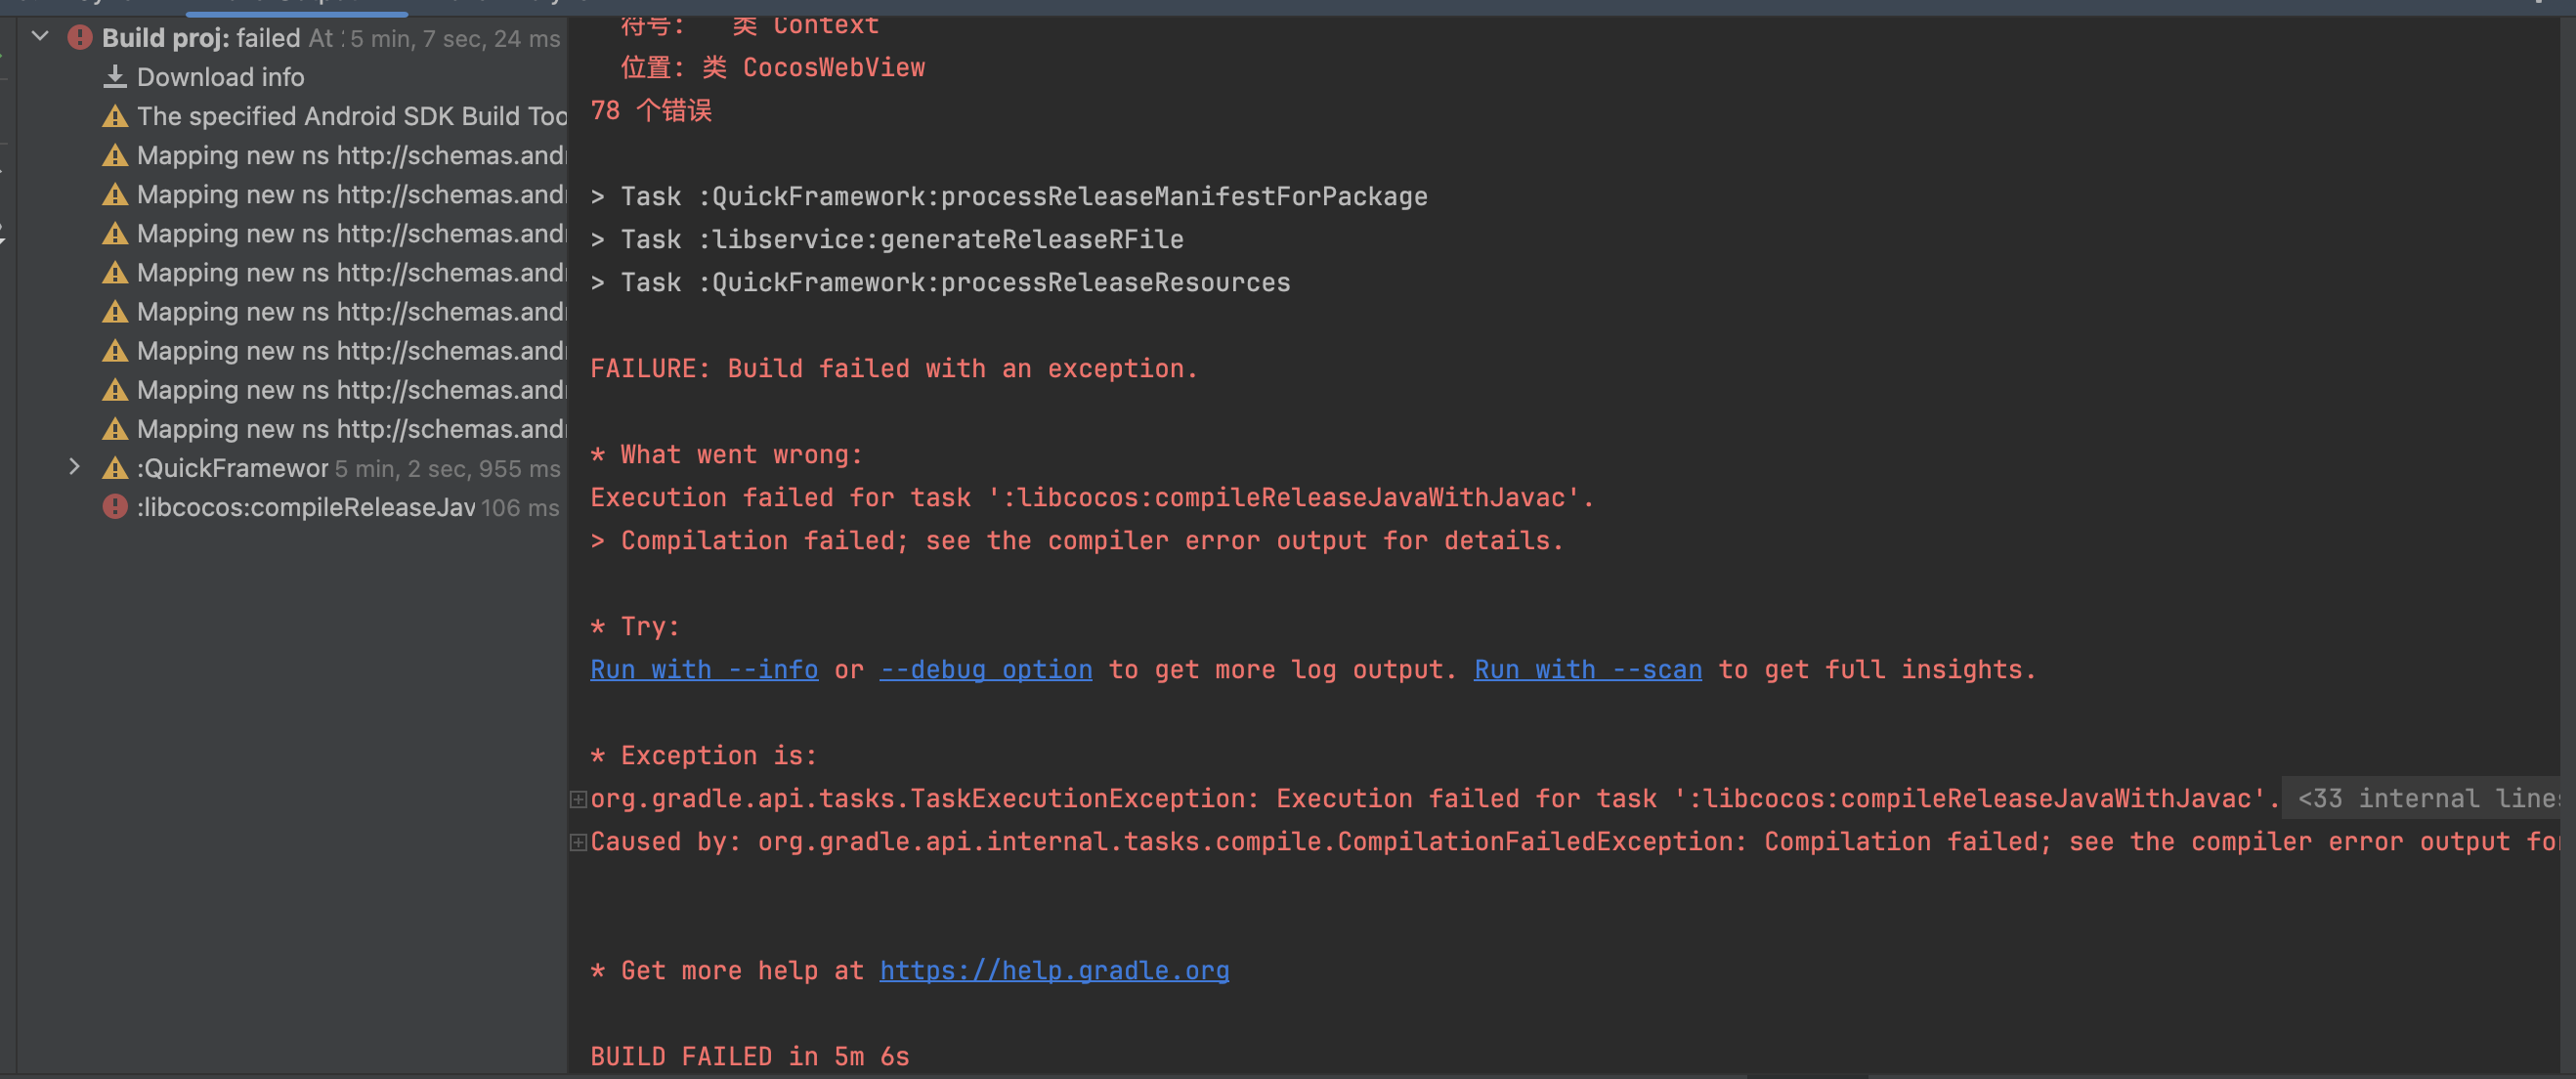Click warning icon of Android SDK Build Tools entry
This screenshot has height=1079, width=2576.
(x=115, y=117)
